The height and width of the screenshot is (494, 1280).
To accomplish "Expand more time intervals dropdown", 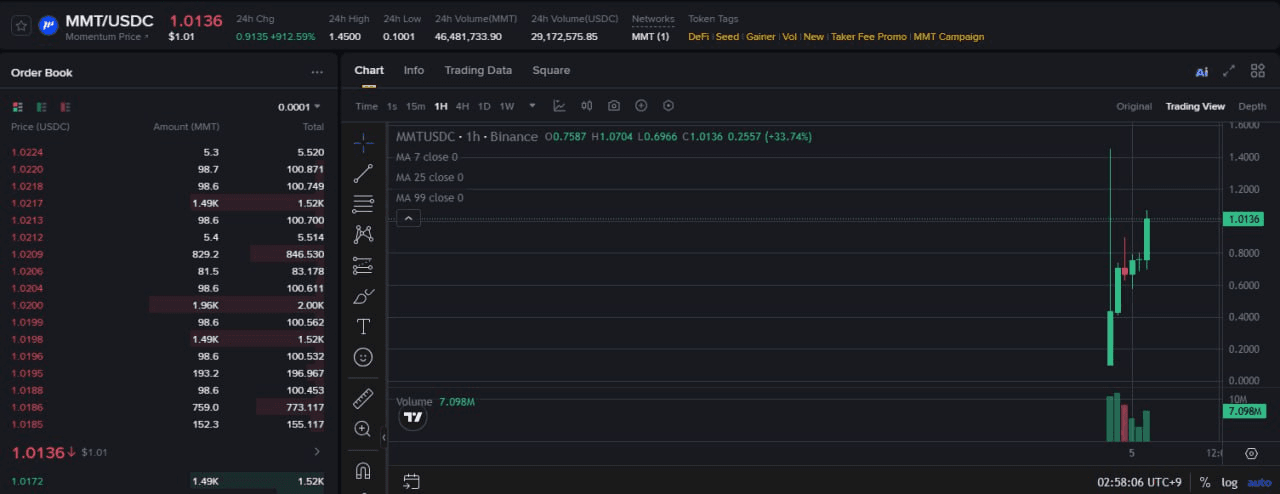I will coord(532,106).
